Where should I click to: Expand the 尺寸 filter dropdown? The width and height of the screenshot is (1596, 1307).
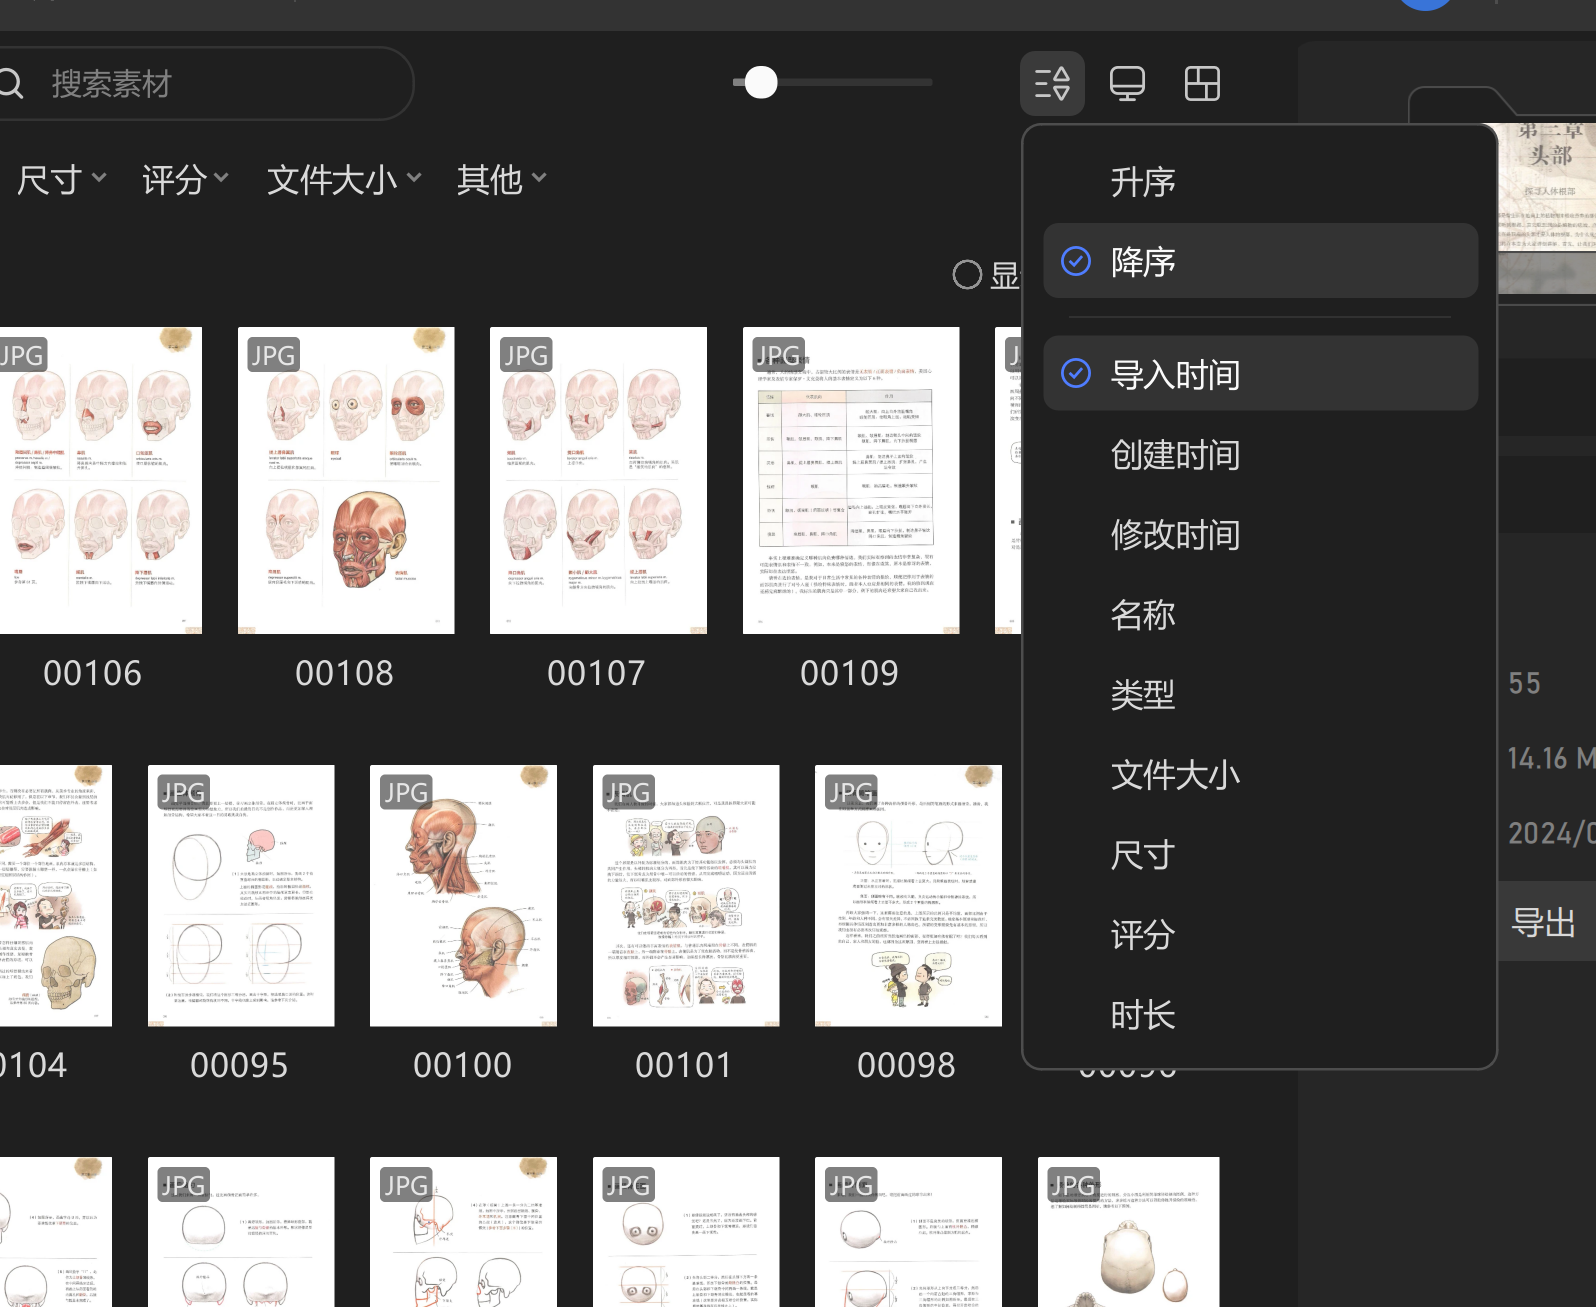tap(61, 179)
